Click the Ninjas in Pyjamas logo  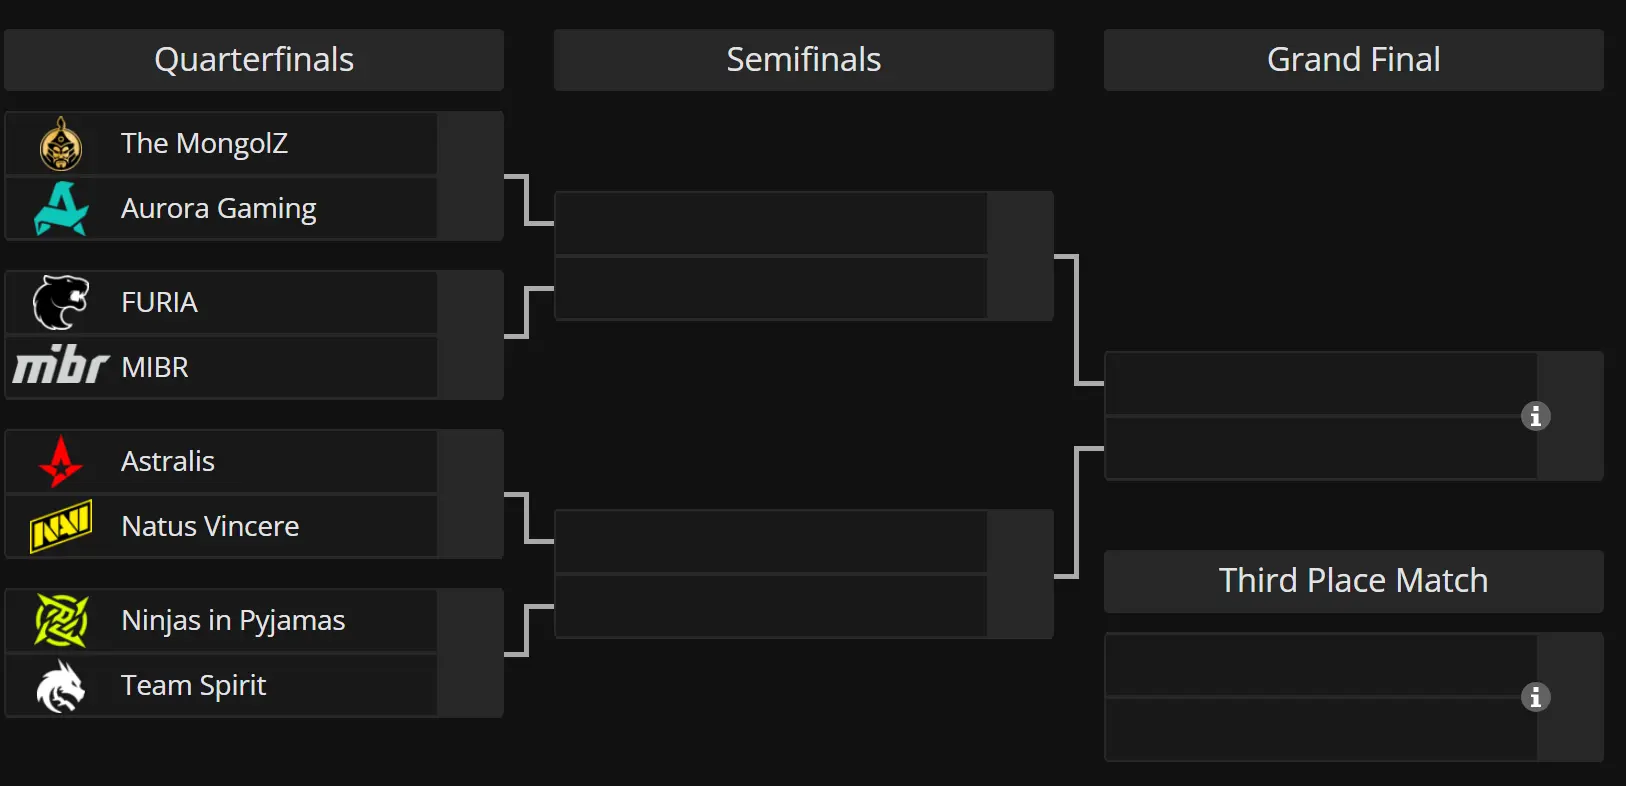pos(61,620)
